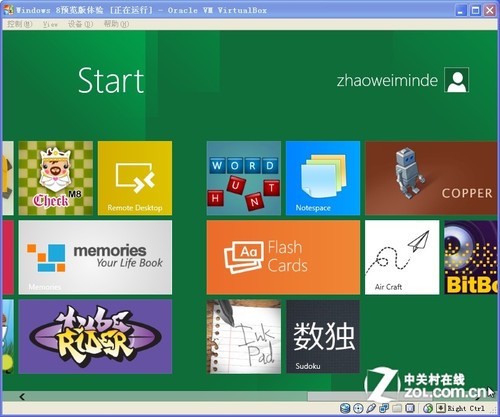500x417 pixels.
Task: Click the VirtualBox shared folders status icon
Action: pyautogui.click(x=397, y=408)
